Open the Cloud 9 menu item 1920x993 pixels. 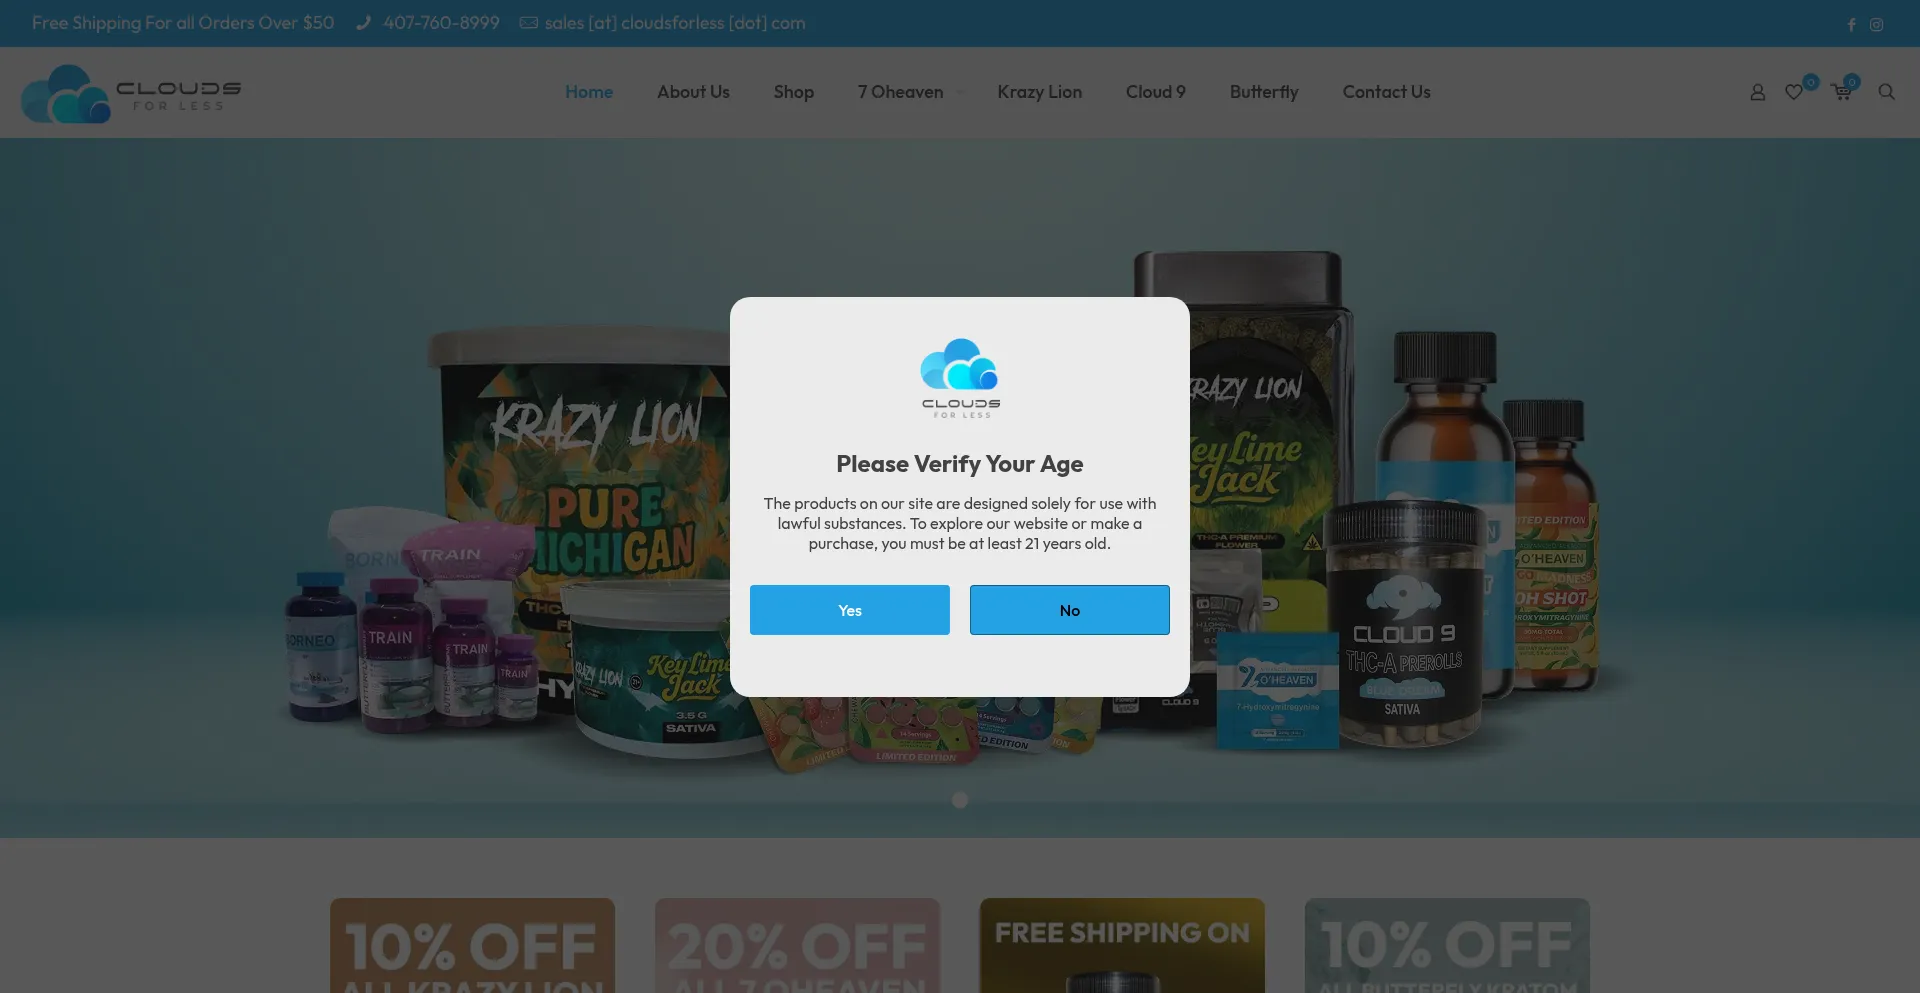(x=1155, y=92)
